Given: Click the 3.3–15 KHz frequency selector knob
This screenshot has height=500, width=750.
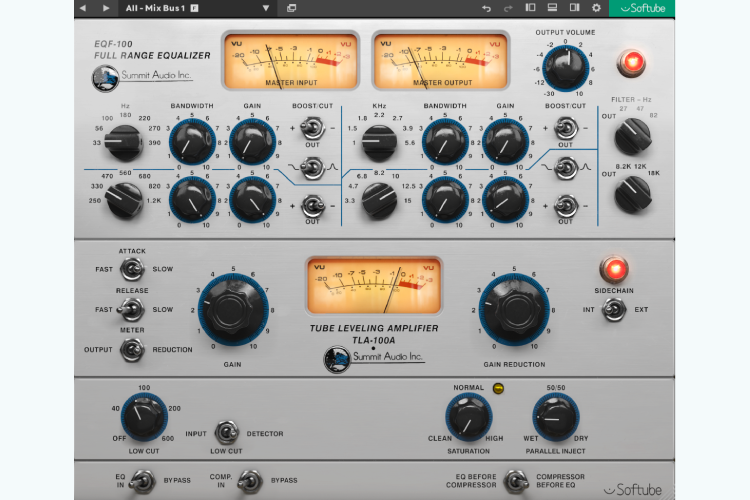Looking at the screenshot, I should click(379, 200).
